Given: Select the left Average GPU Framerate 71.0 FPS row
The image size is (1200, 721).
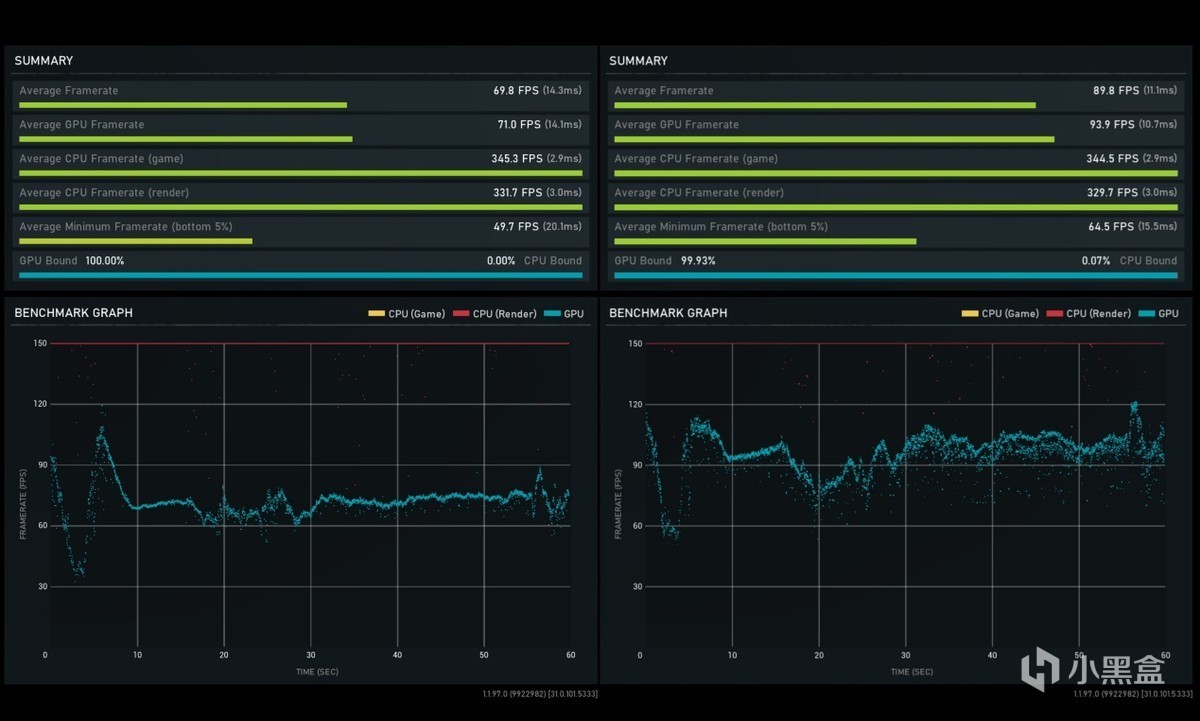Looking at the screenshot, I should pos(300,129).
